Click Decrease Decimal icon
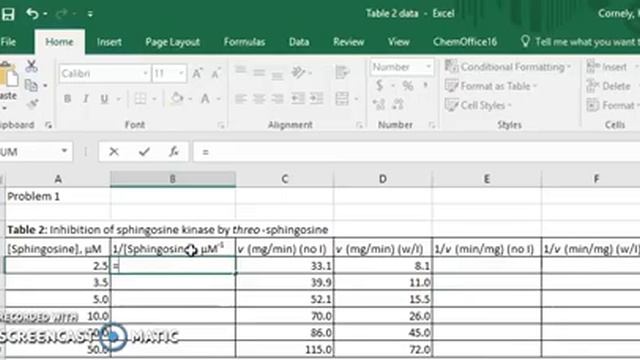Image resolution: width=640 pixels, height=360 pixels. (x=398, y=104)
